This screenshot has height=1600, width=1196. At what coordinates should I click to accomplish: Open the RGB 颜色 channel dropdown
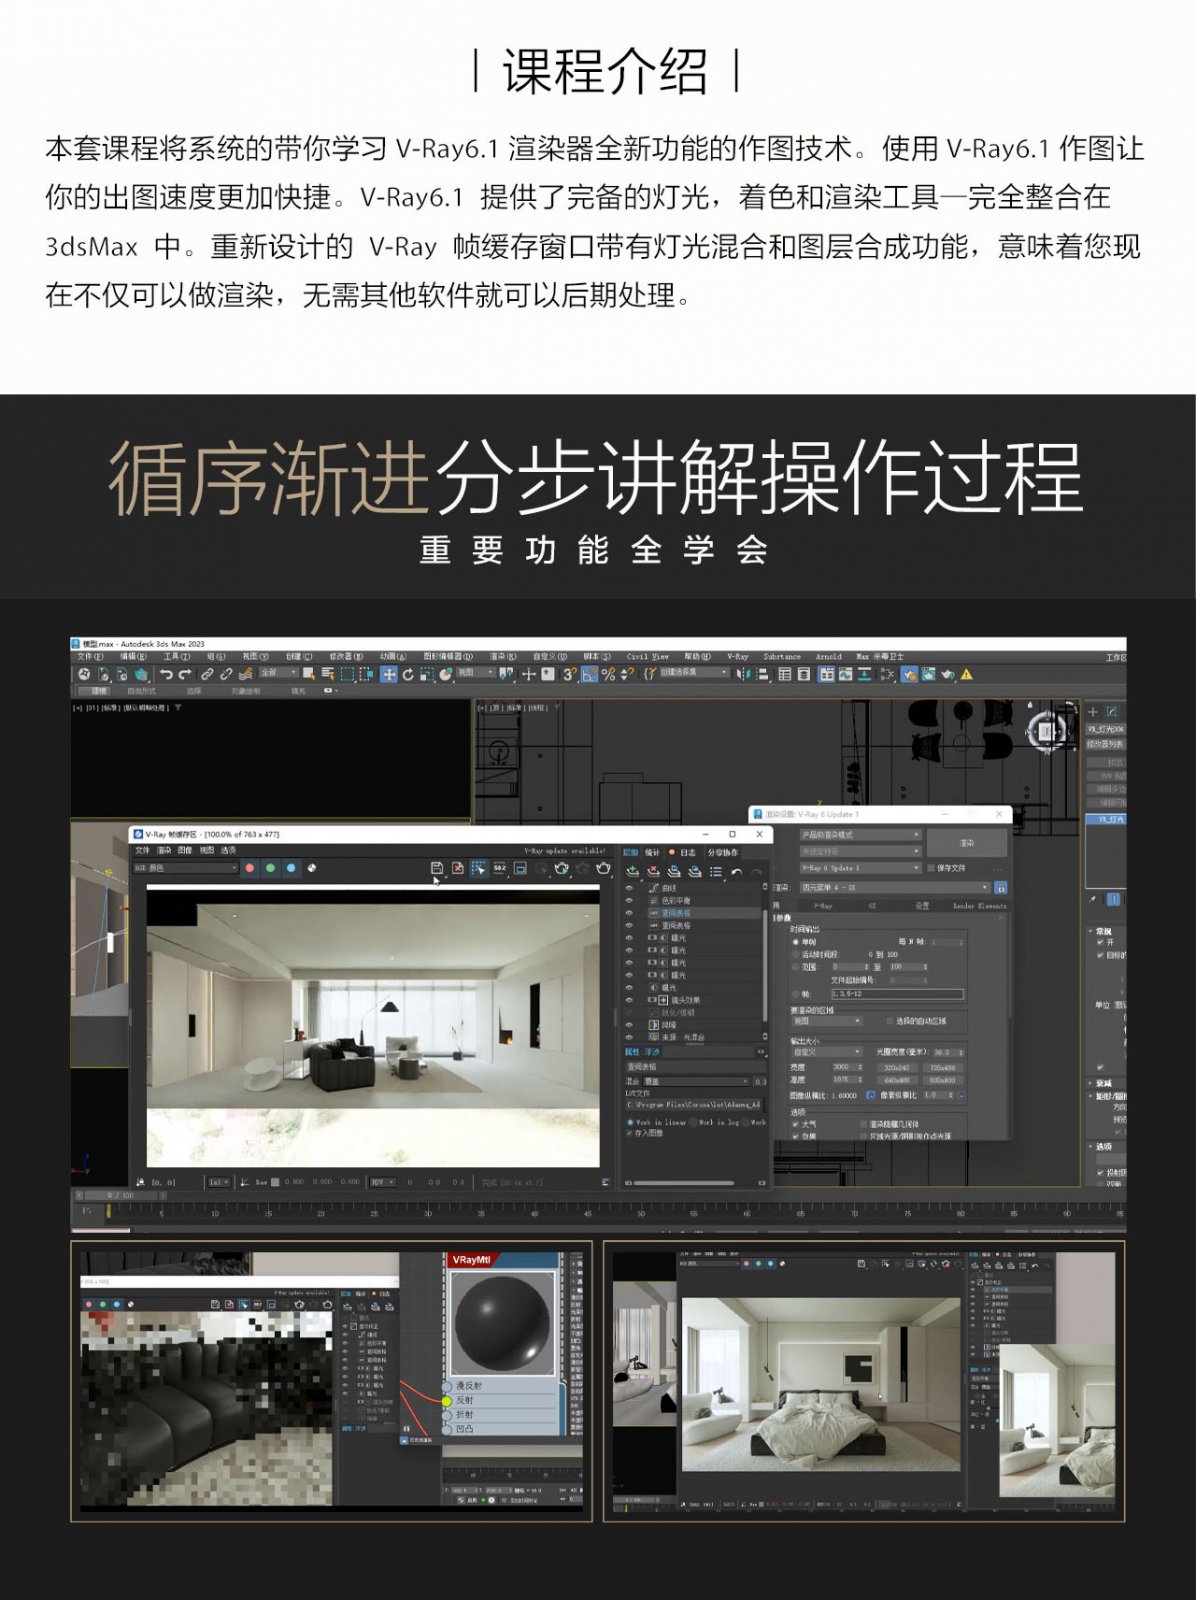pyautogui.click(x=186, y=868)
